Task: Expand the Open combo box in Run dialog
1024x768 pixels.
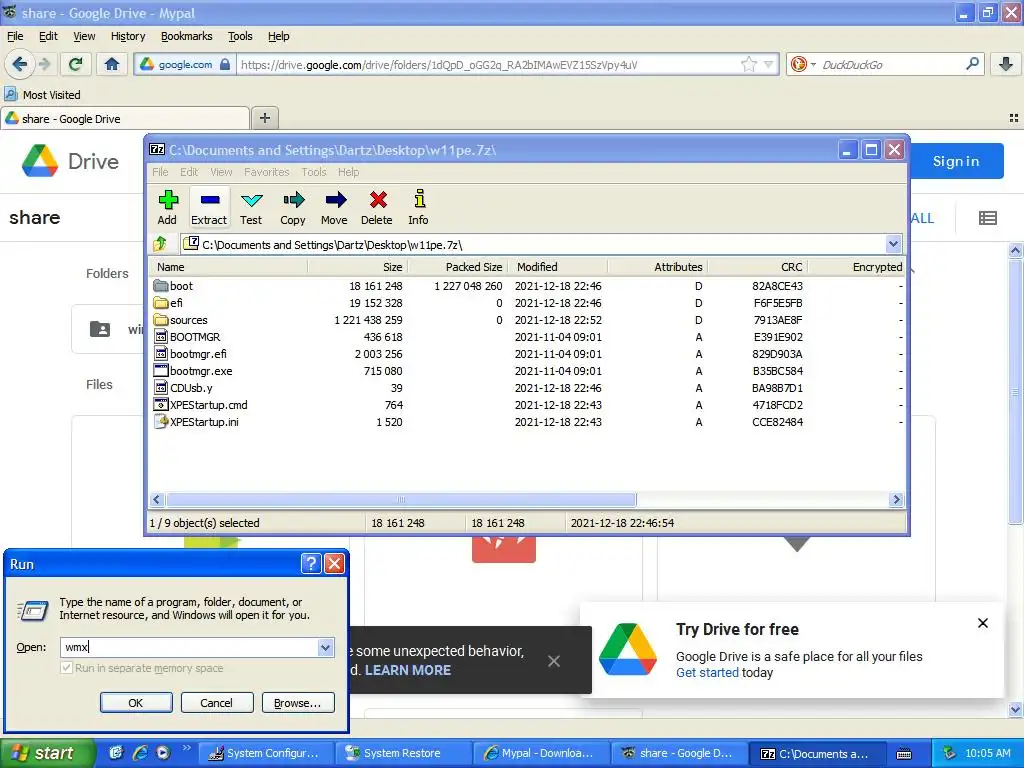Action: pyautogui.click(x=325, y=647)
